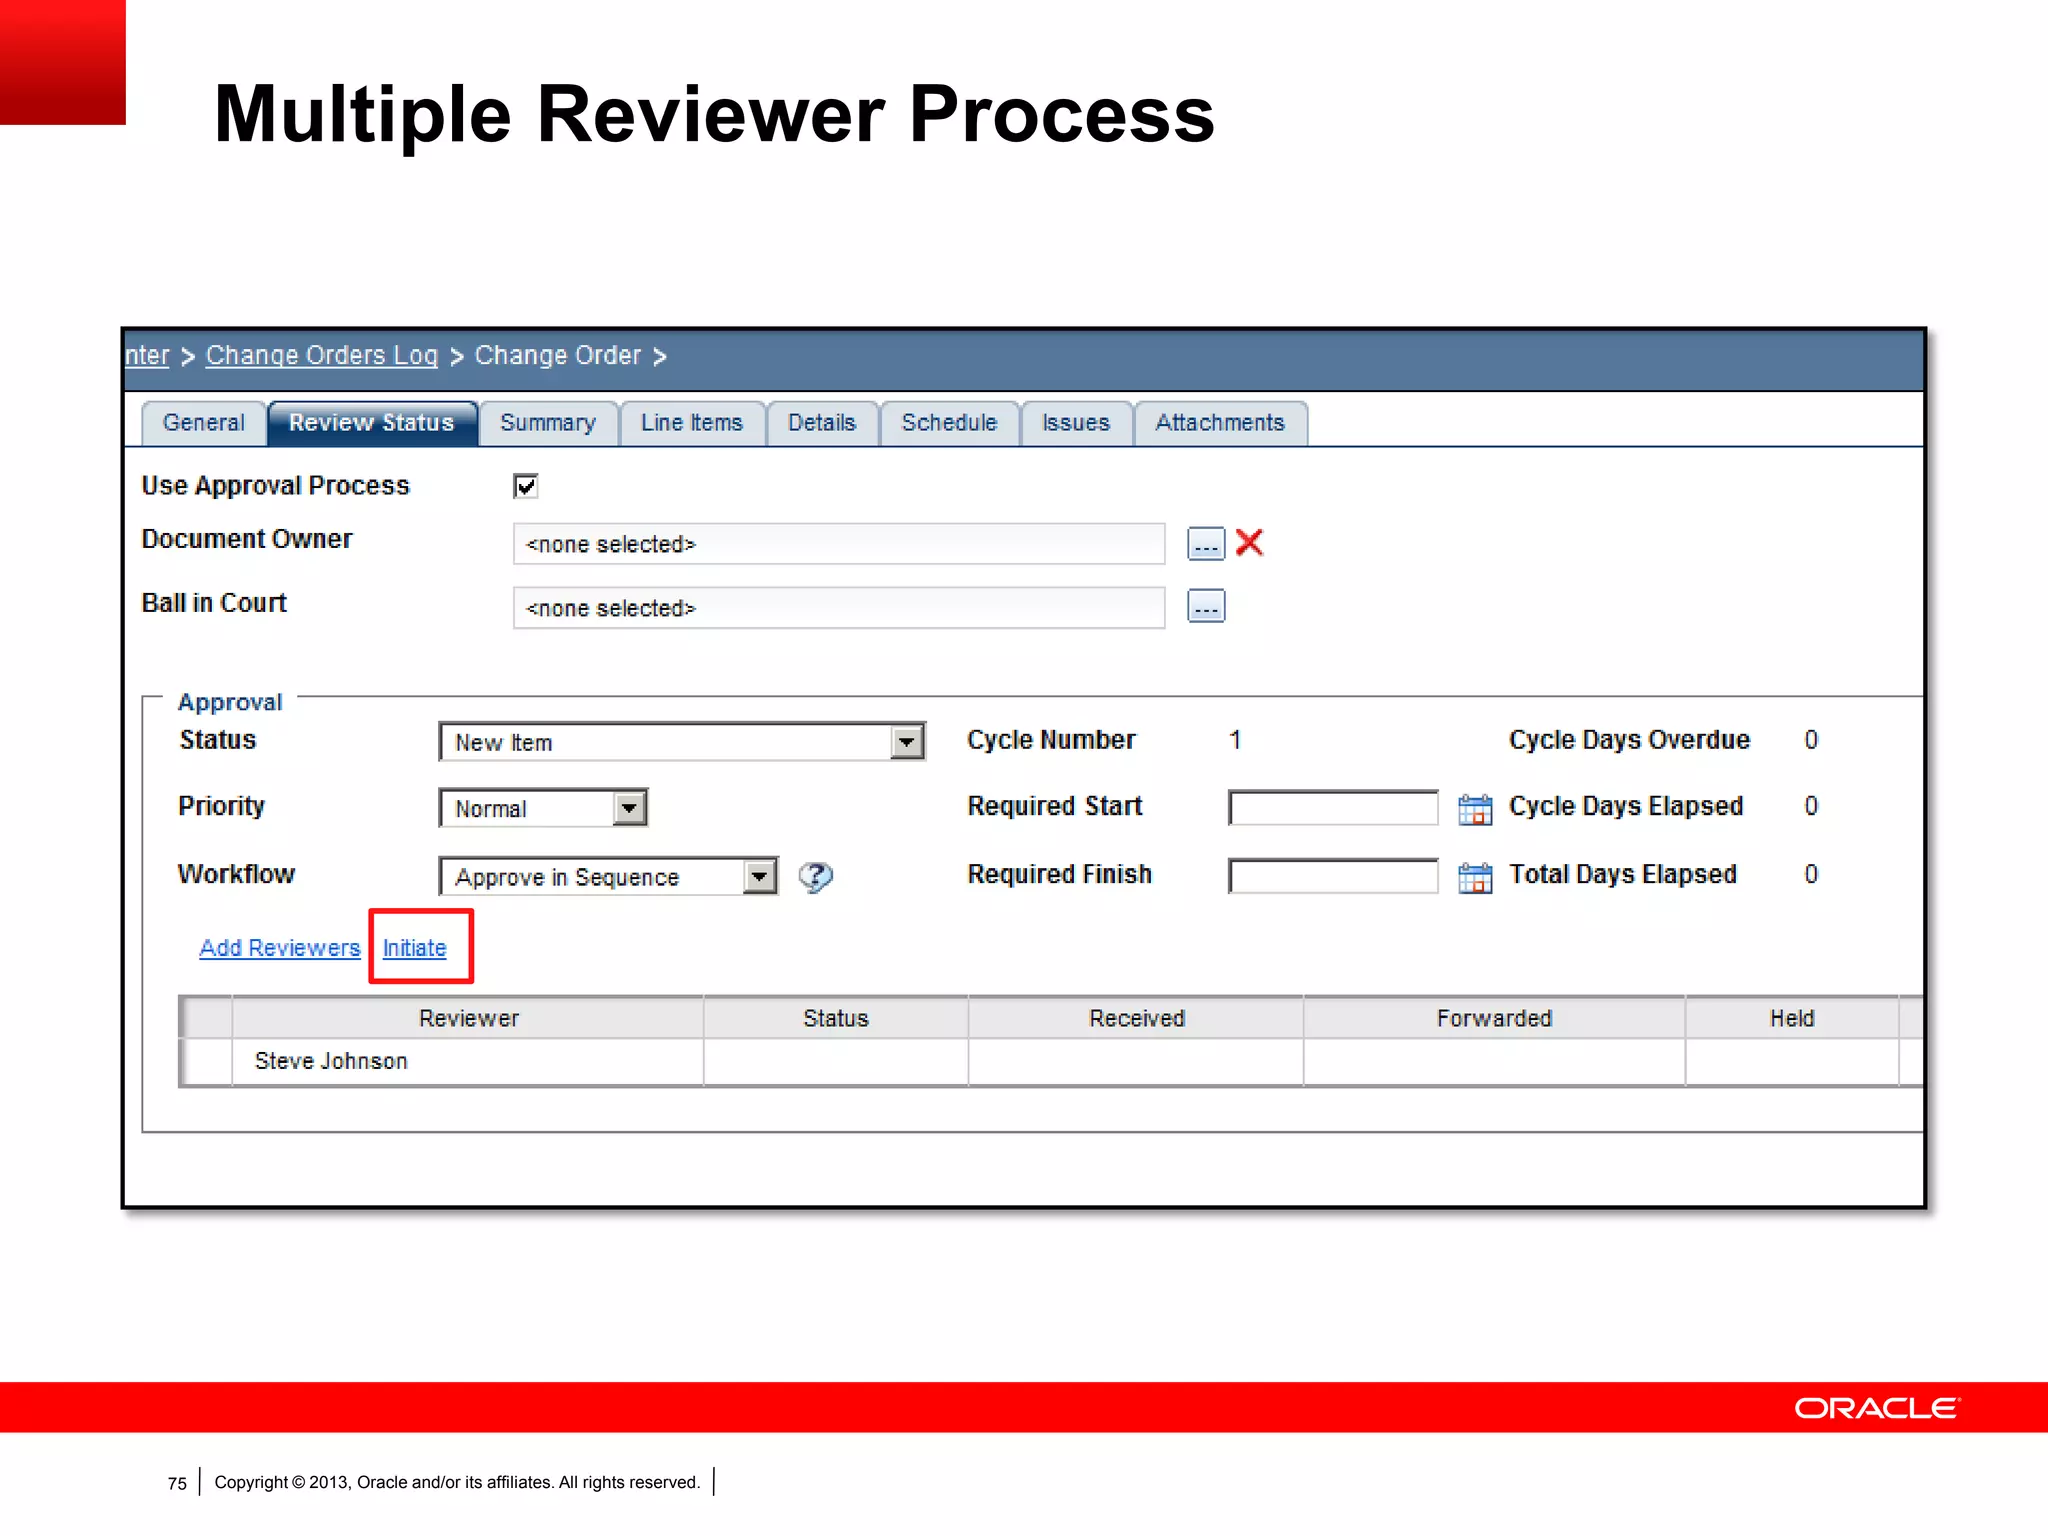Open the Details tab

822,423
